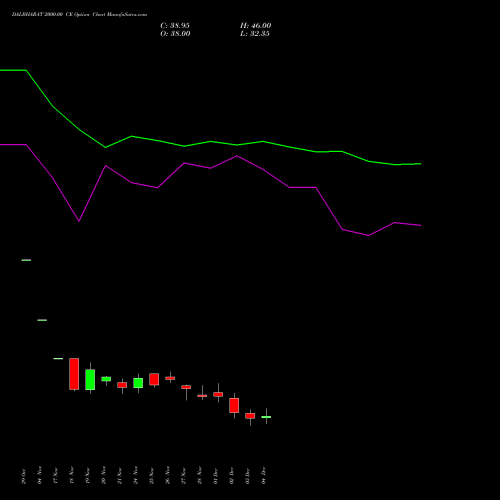The width and height of the screenshot is (500, 500).
Task: Select the 04 Nov date label
Action: click(x=39, y=475)
